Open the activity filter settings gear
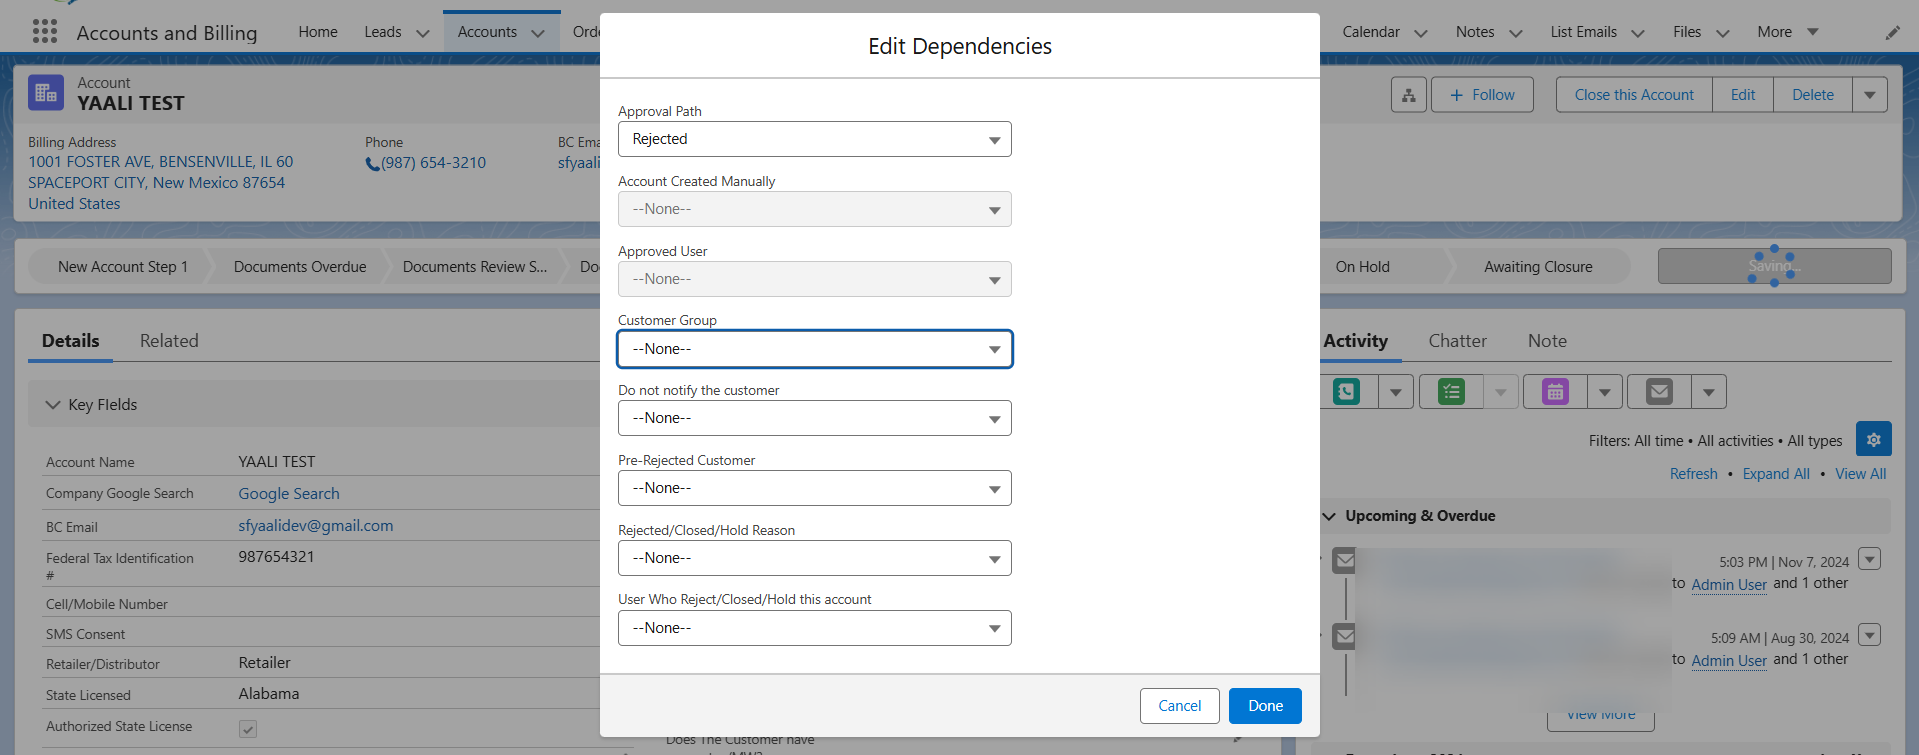 click(1873, 439)
